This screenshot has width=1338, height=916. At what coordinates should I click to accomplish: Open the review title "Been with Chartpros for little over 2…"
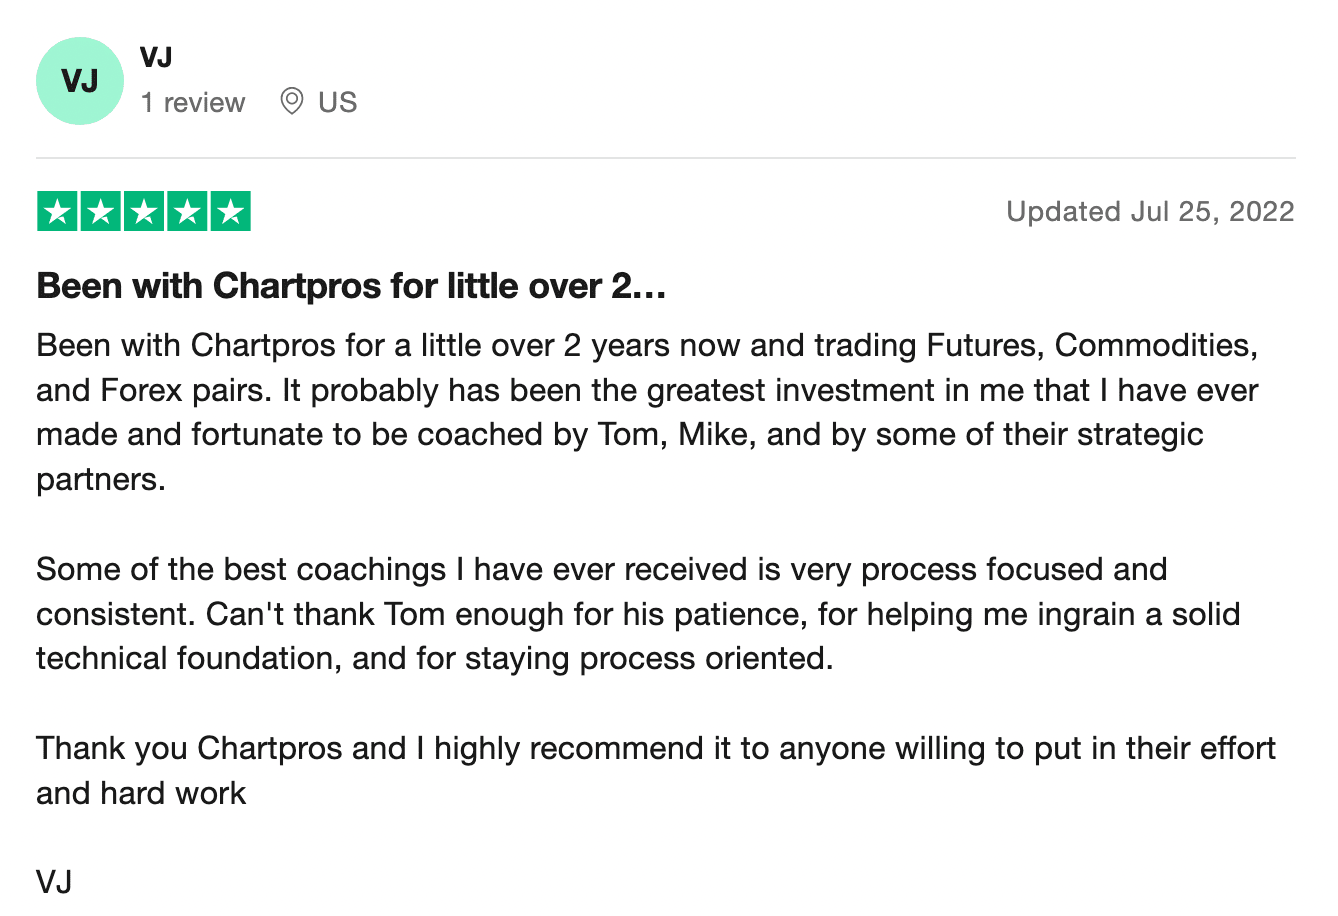[x=351, y=287]
